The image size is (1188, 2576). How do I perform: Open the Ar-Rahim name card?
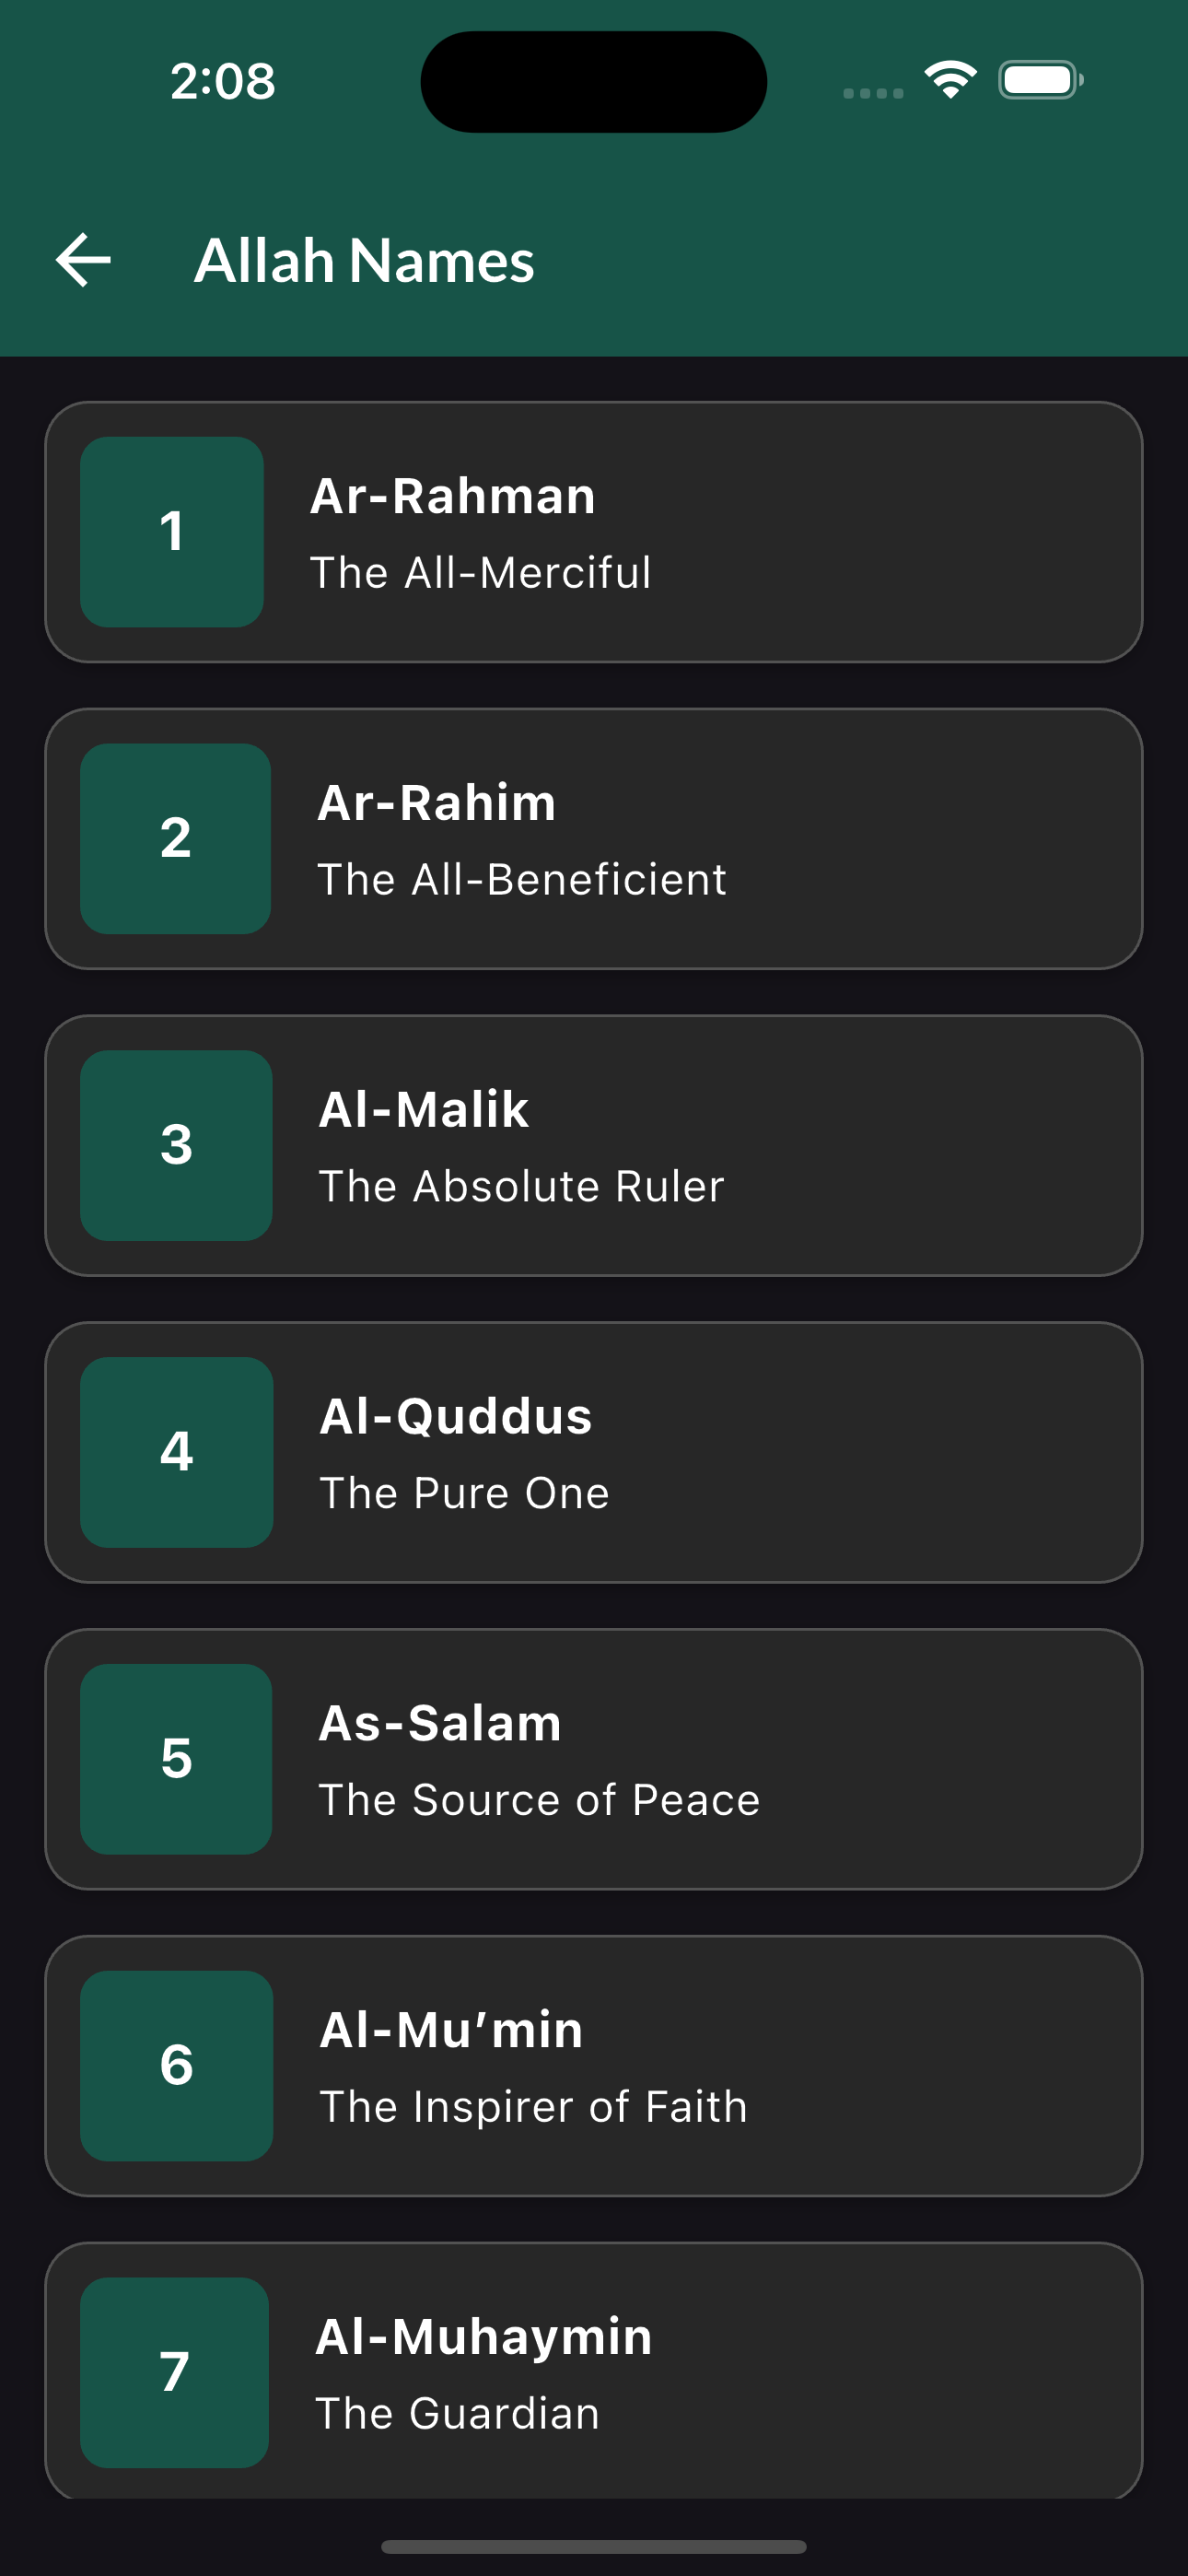click(594, 839)
